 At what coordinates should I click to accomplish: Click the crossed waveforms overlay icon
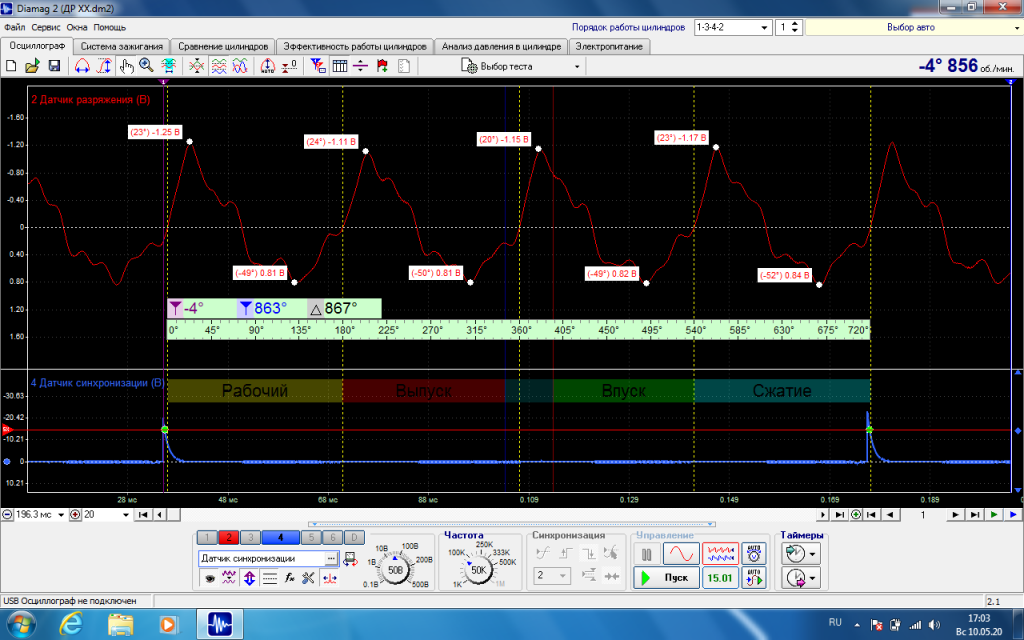pos(196,66)
